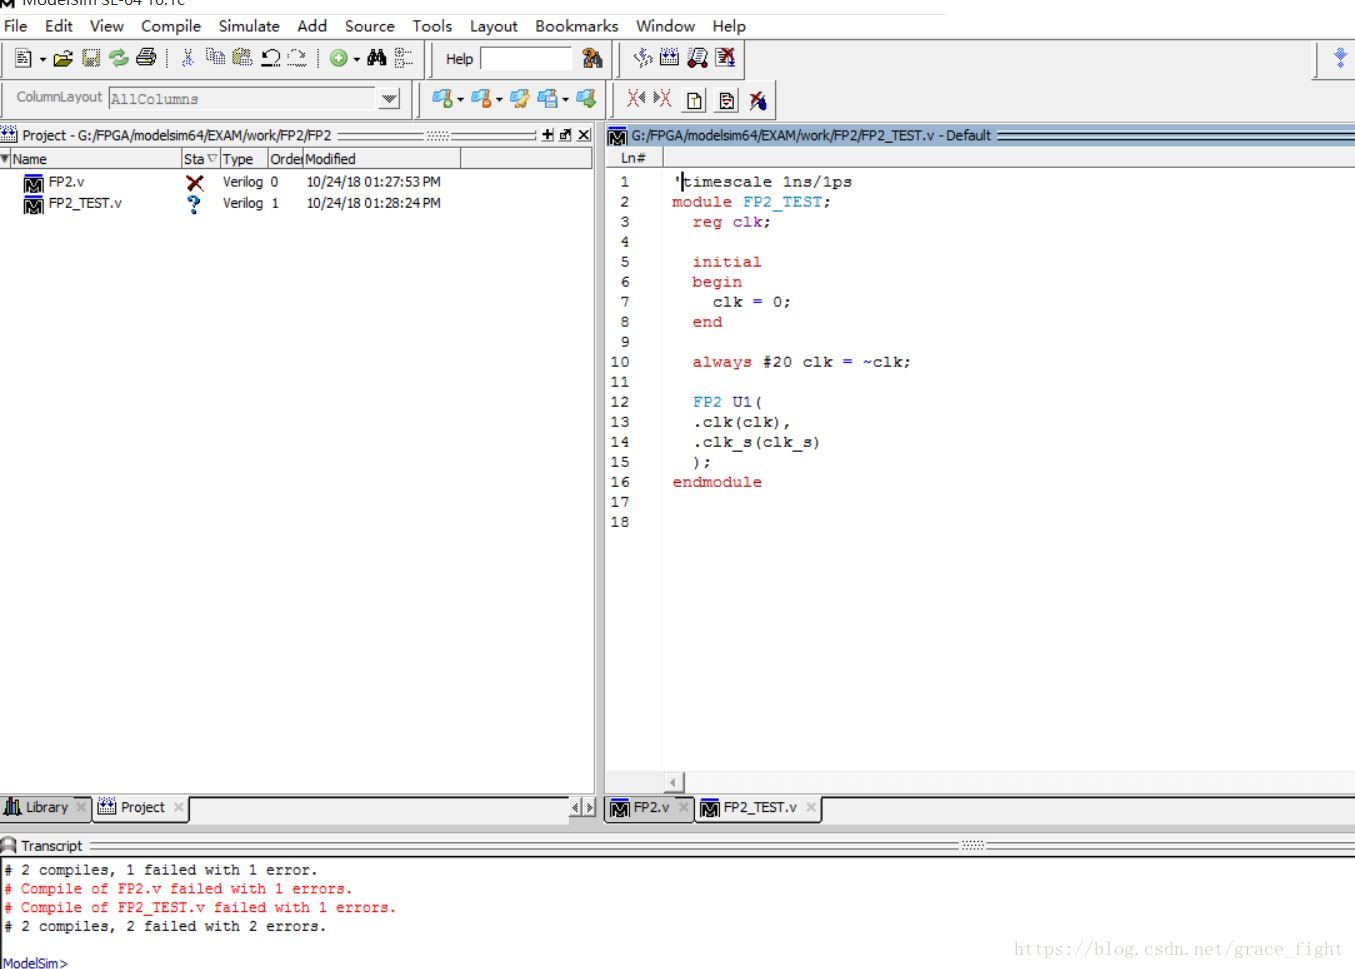Click the document with red lines icon
Viewport: 1355px width, 969px height.
[726, 100]
